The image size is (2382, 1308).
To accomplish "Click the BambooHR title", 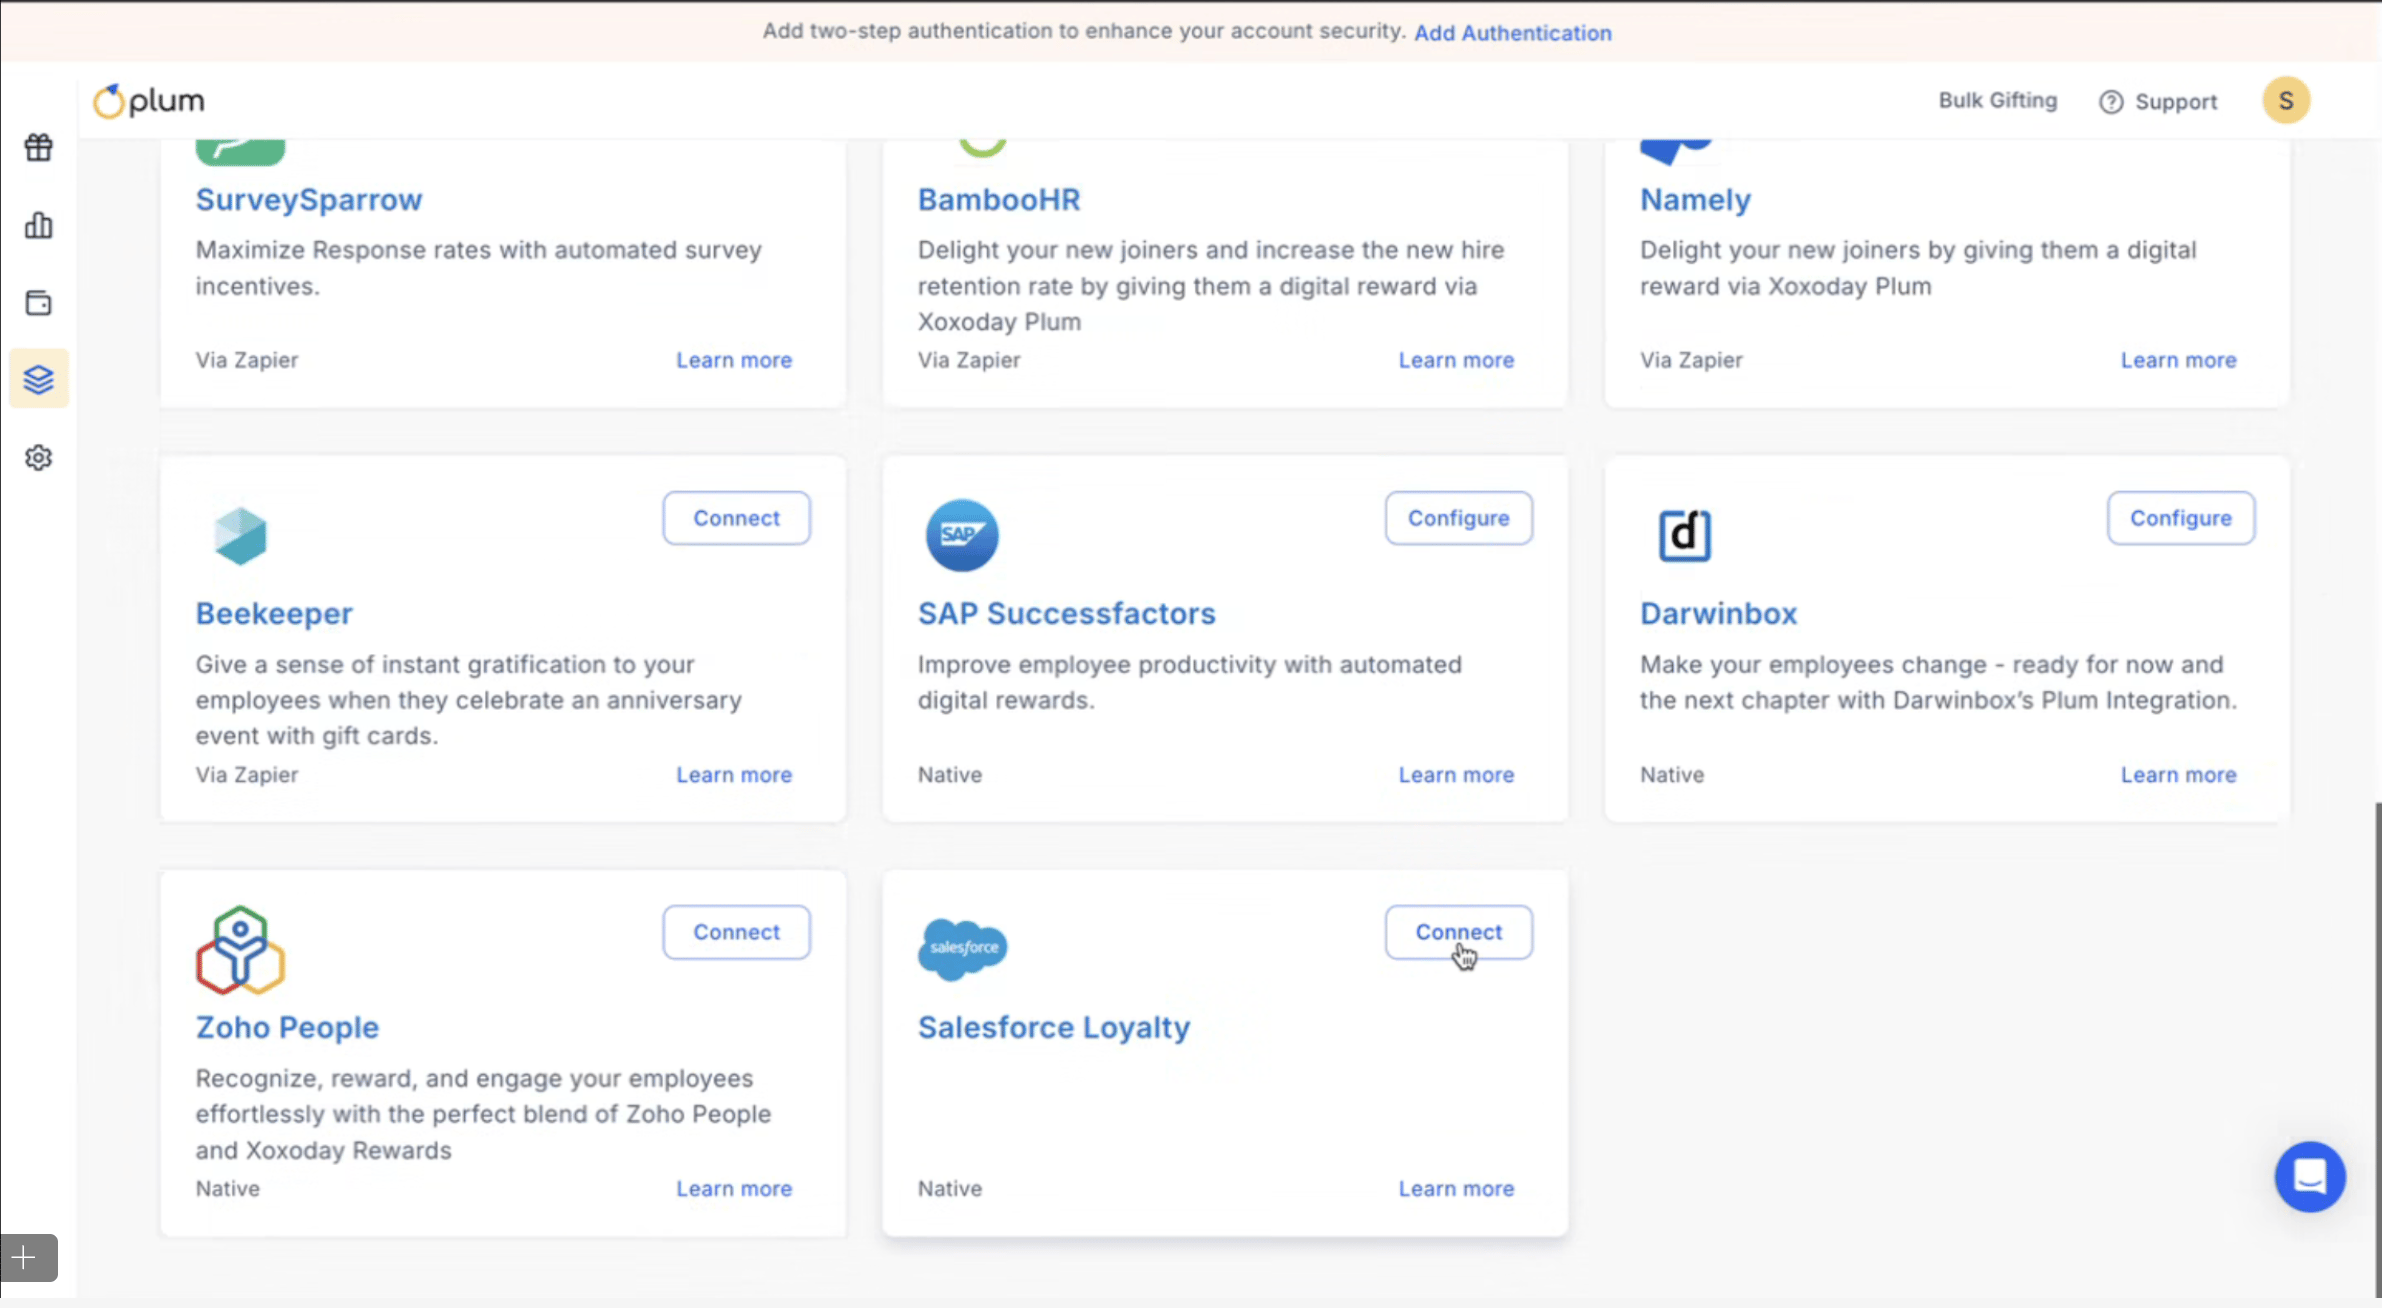I will pos(999,200).
